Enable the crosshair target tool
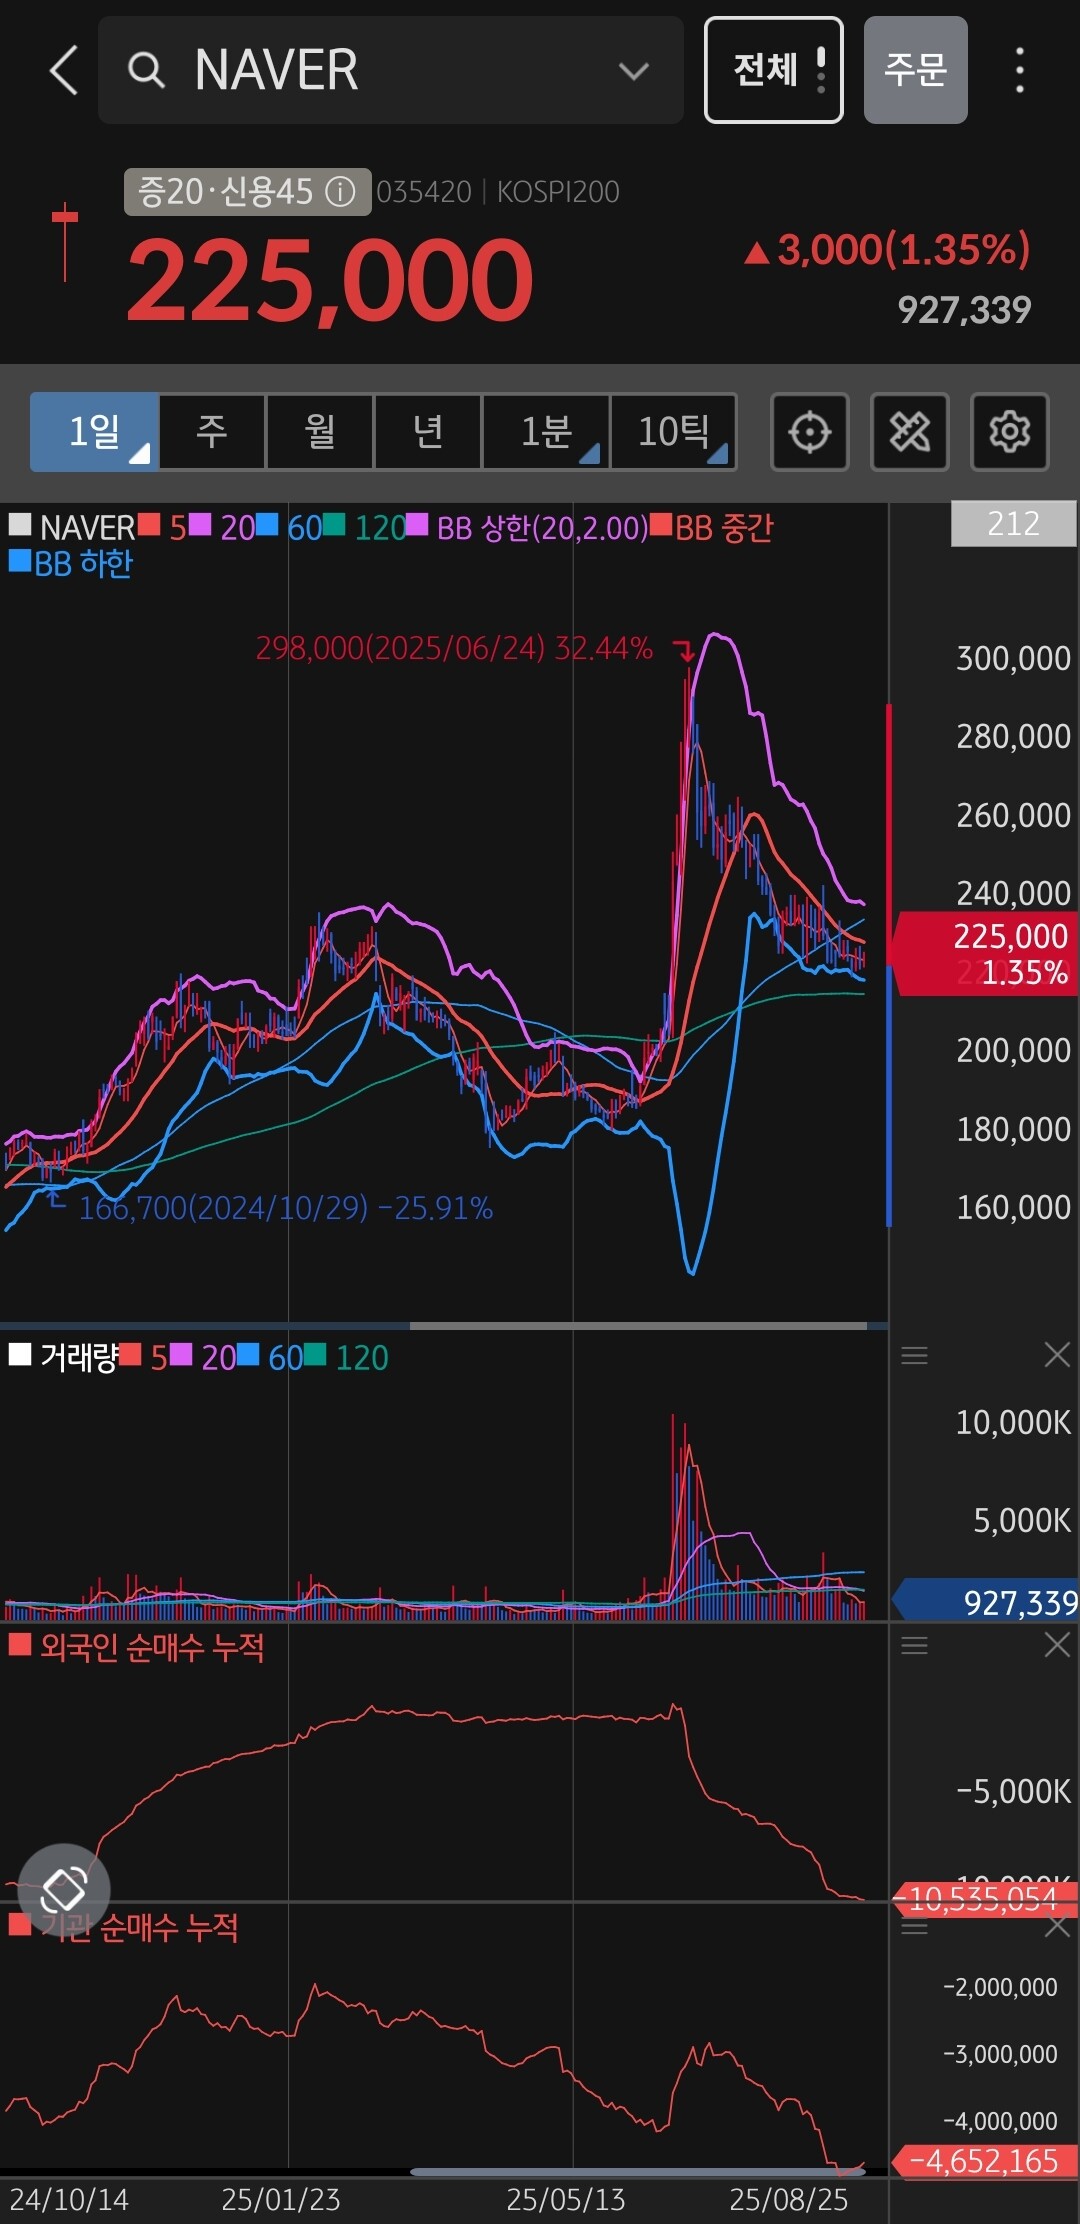The image size is (1080, 2224). (810, 432)
